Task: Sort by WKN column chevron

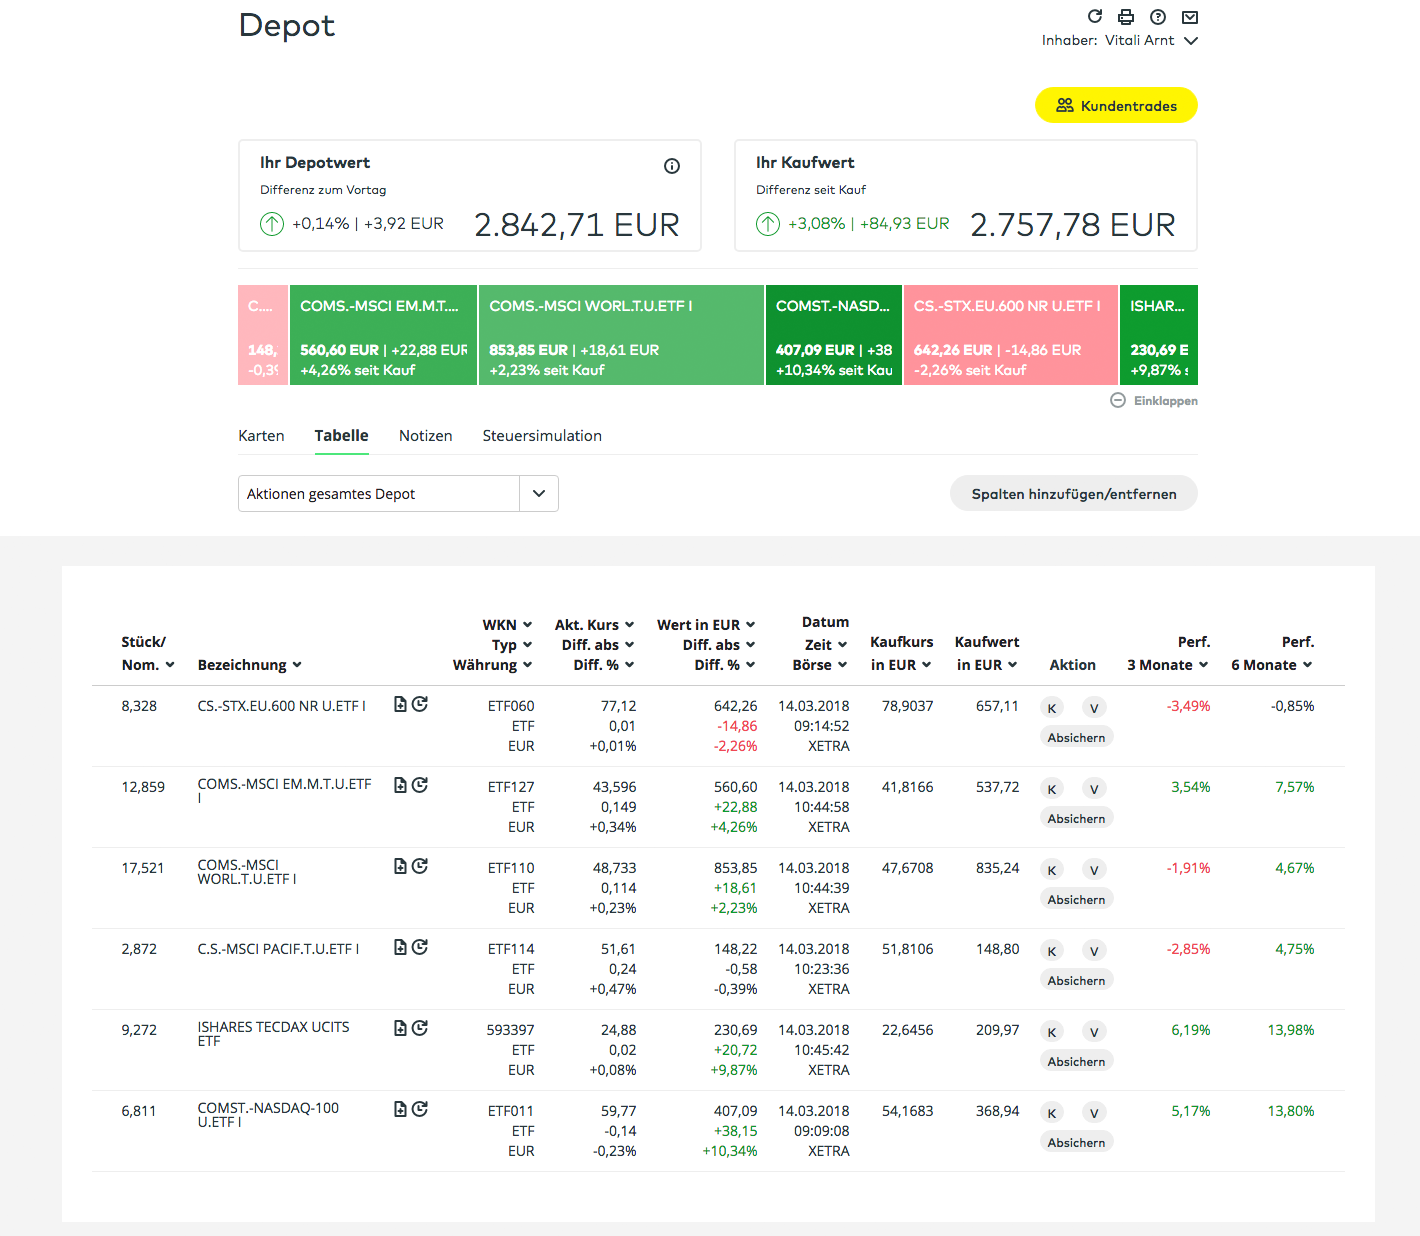Action: [527, 625]
